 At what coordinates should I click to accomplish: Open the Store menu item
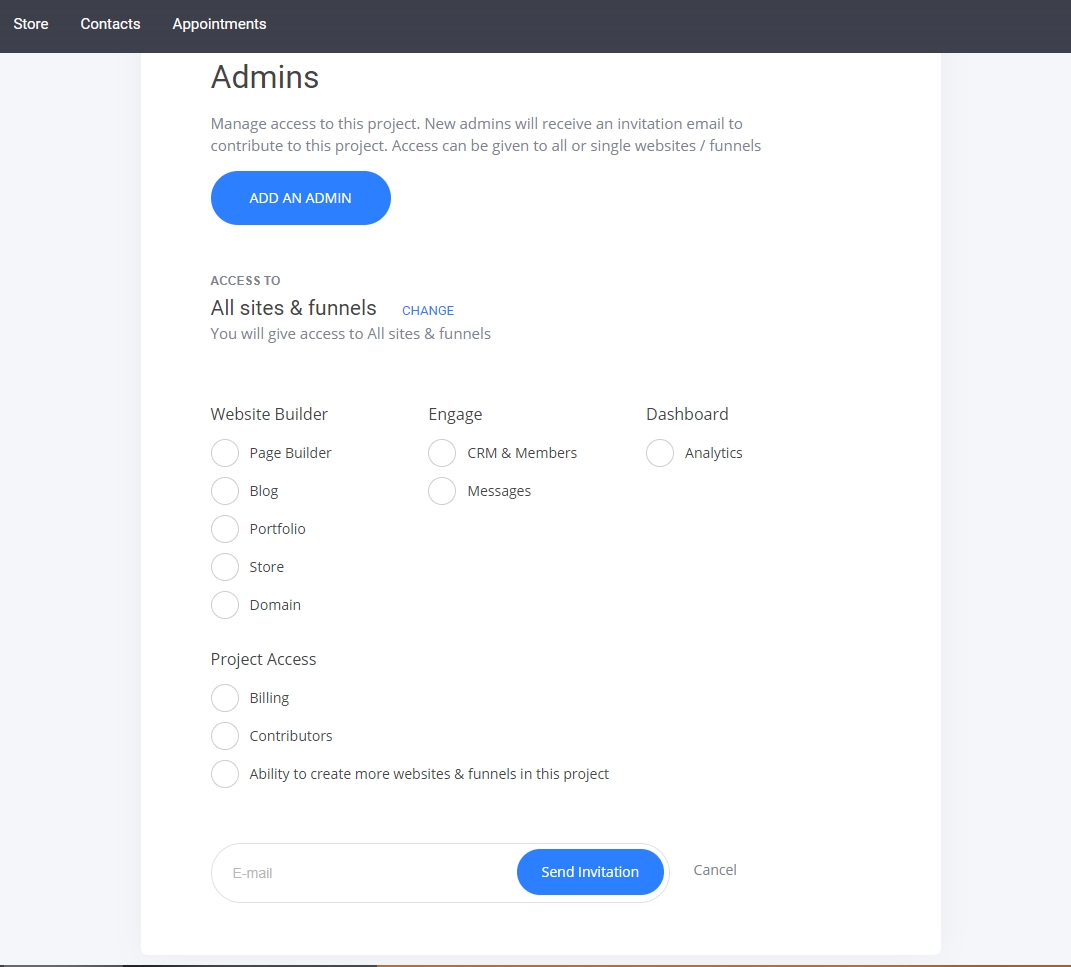(31, 24)
